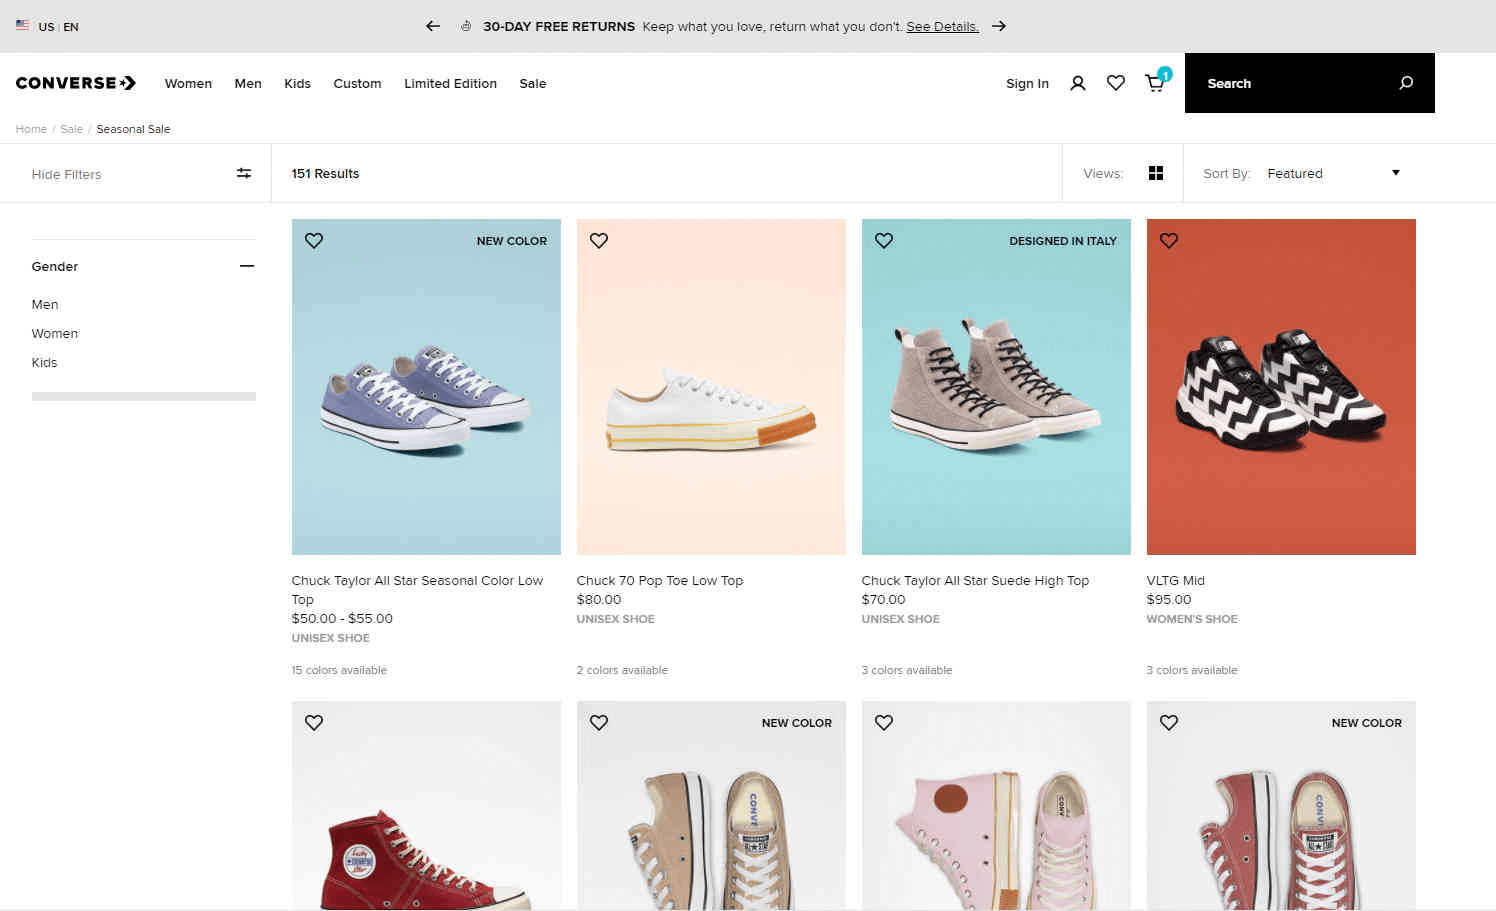Image resolution: width=1496 pixels, height=911 pixels.
Task: Open Chuck Taylor Seasonal Color Low Top image
Action: pos(426,387)
